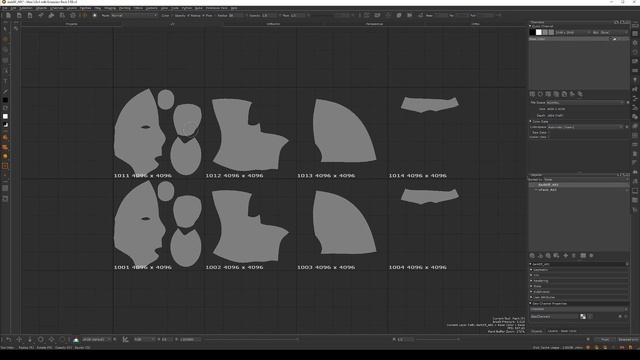Switch to the Objects tab at panel bottom
The image size is (640, 360).
click(x=536, y=331)
